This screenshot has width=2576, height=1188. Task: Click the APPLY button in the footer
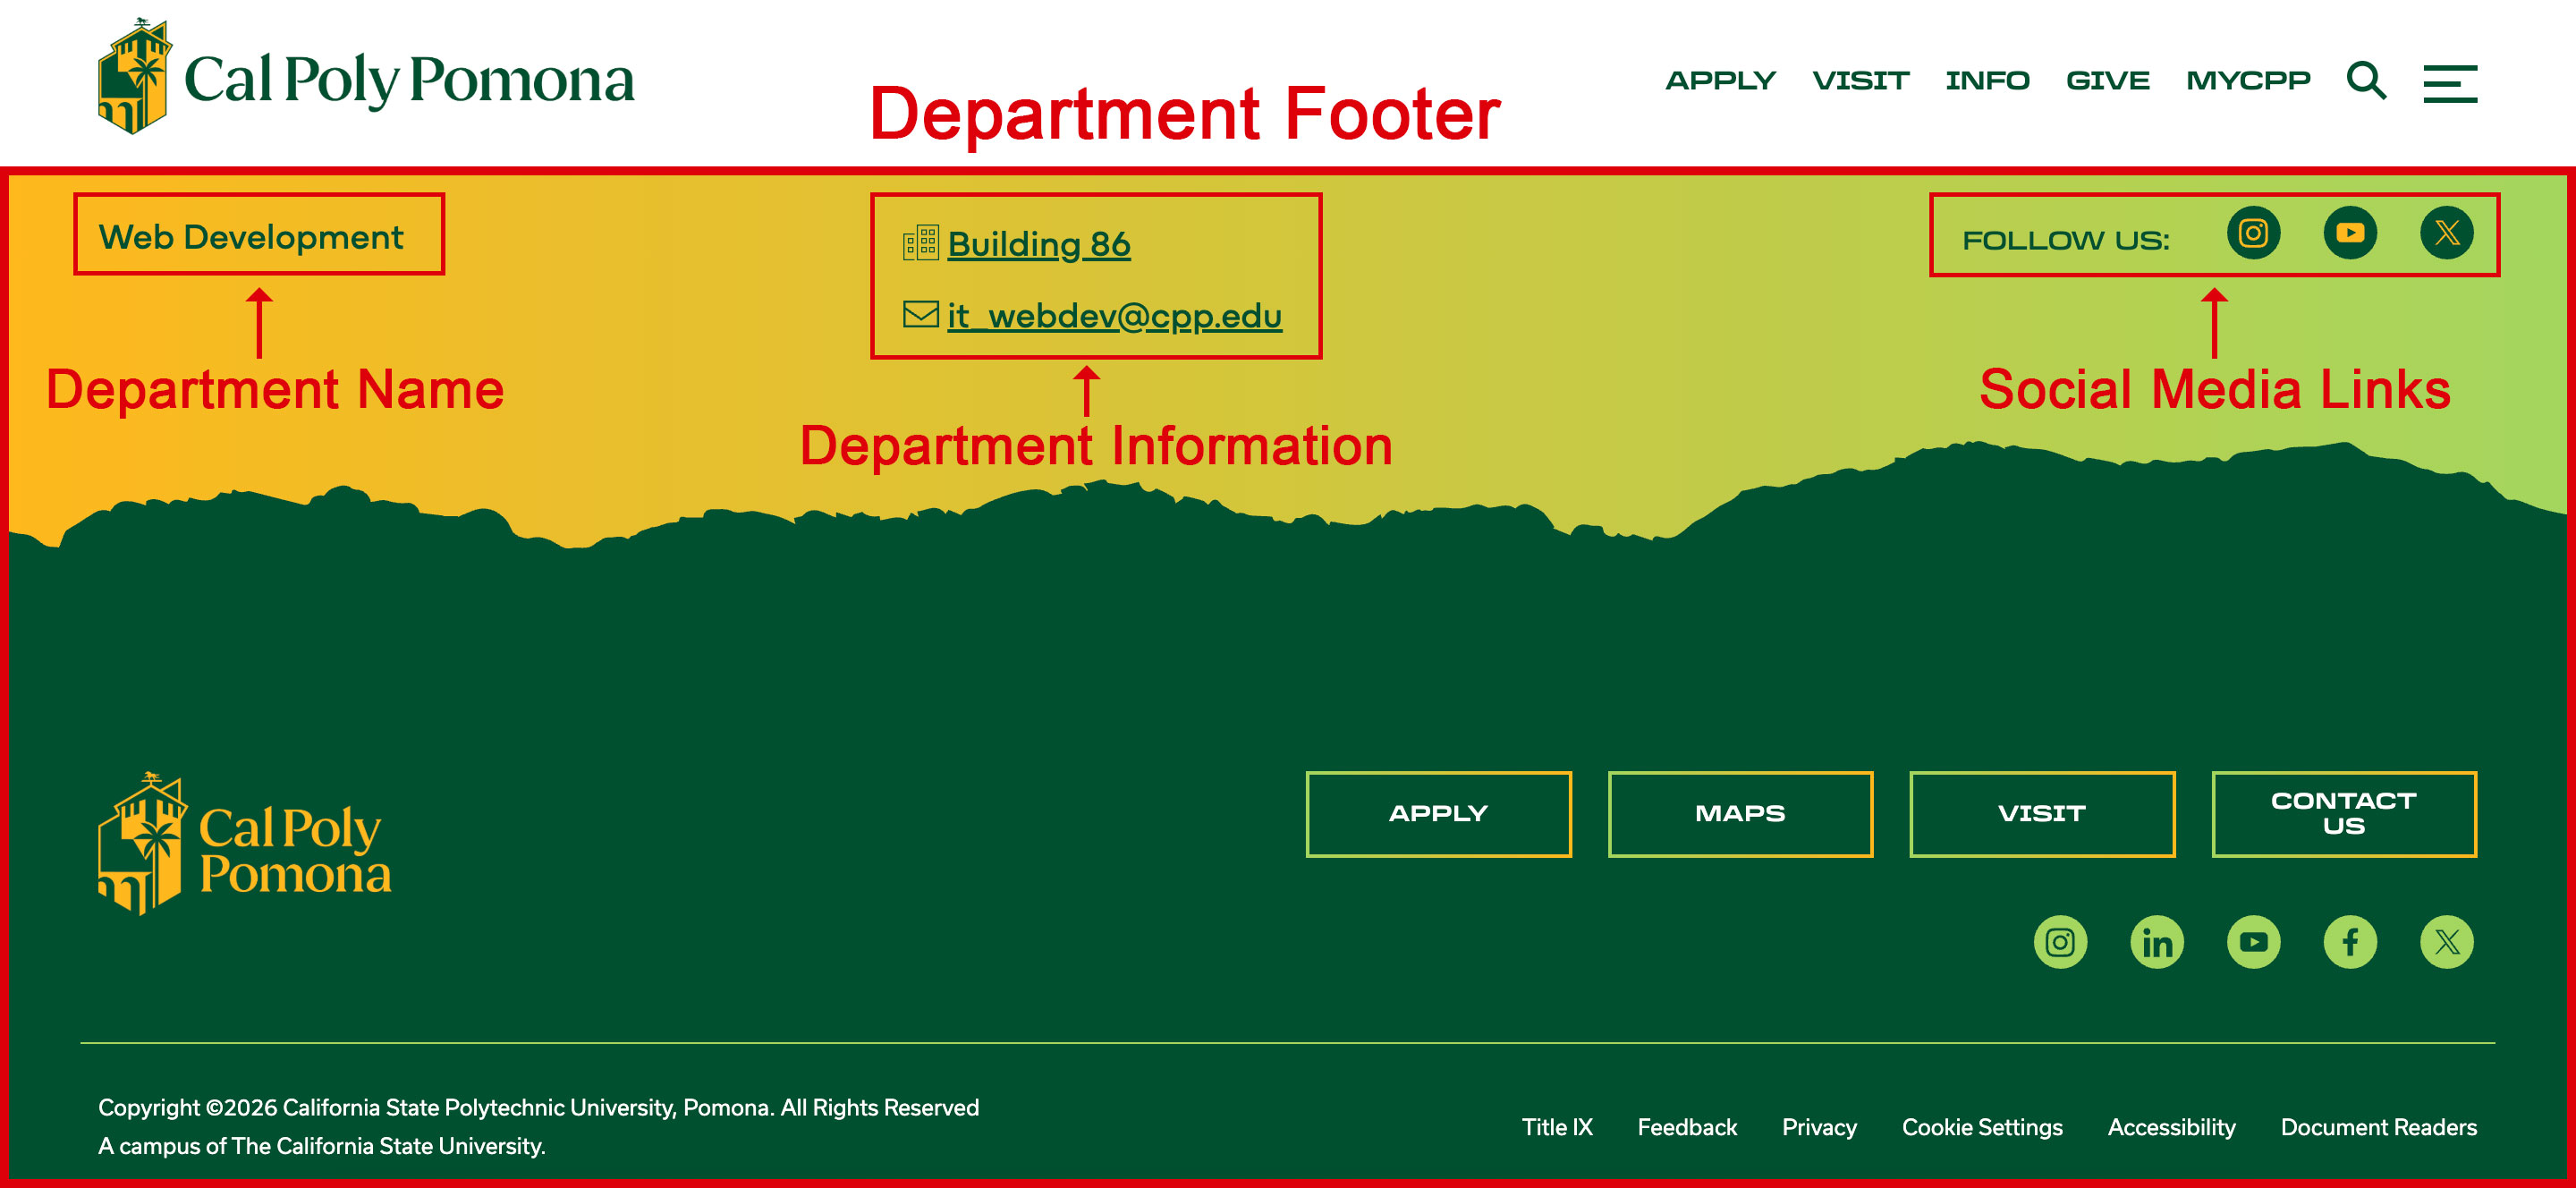(x=1438, y=814)
